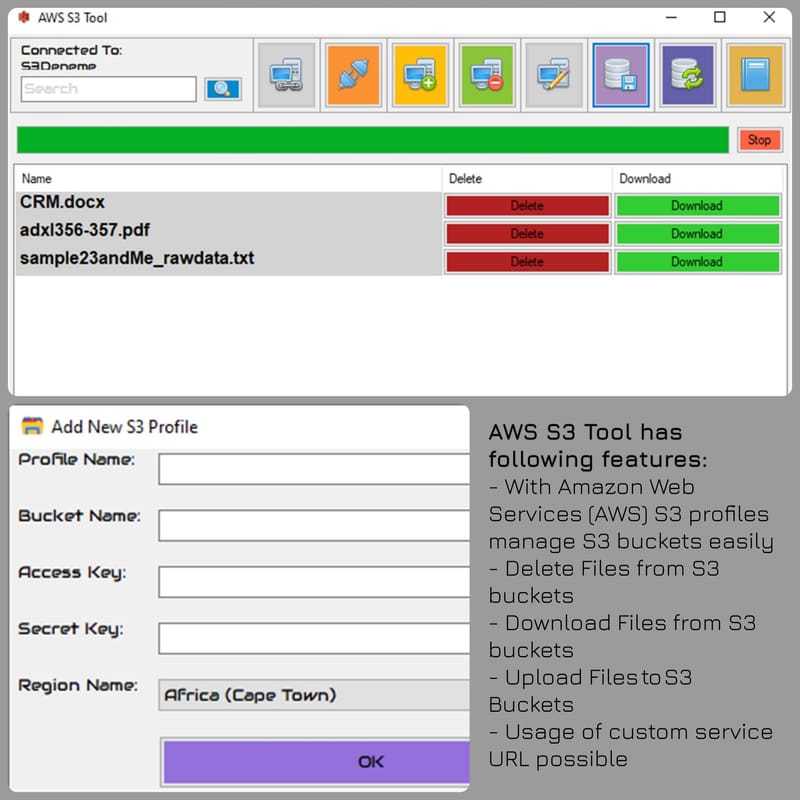Delete the sample23andMe_rawdata.txt file
The height and width of the screenshot is (800, 800).
(x=527, y=262)
